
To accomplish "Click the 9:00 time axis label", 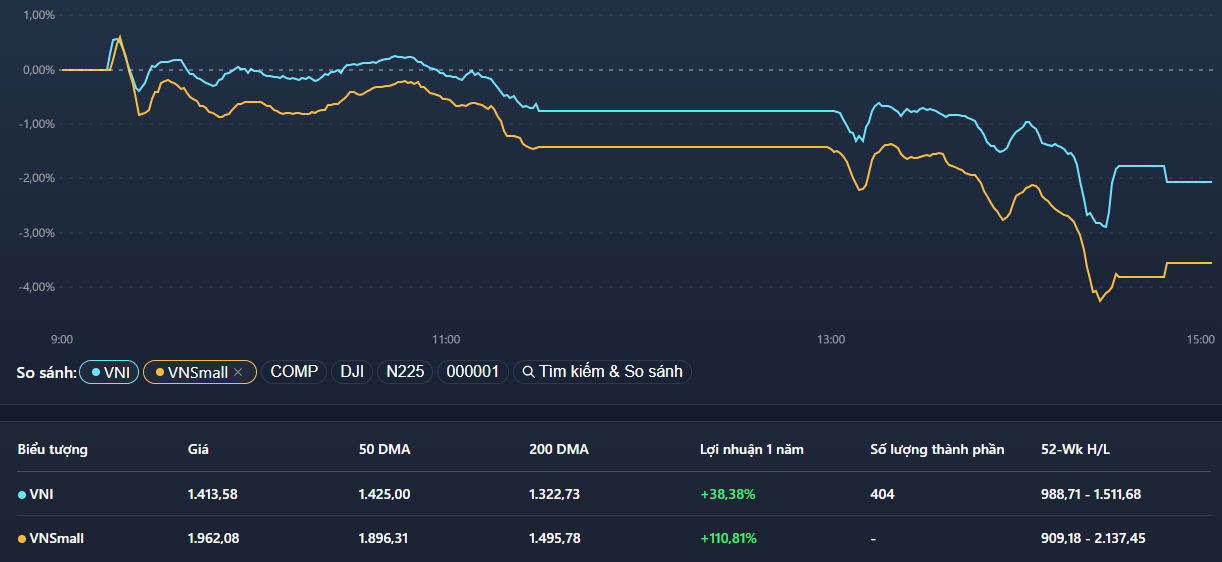I will 62,339.
